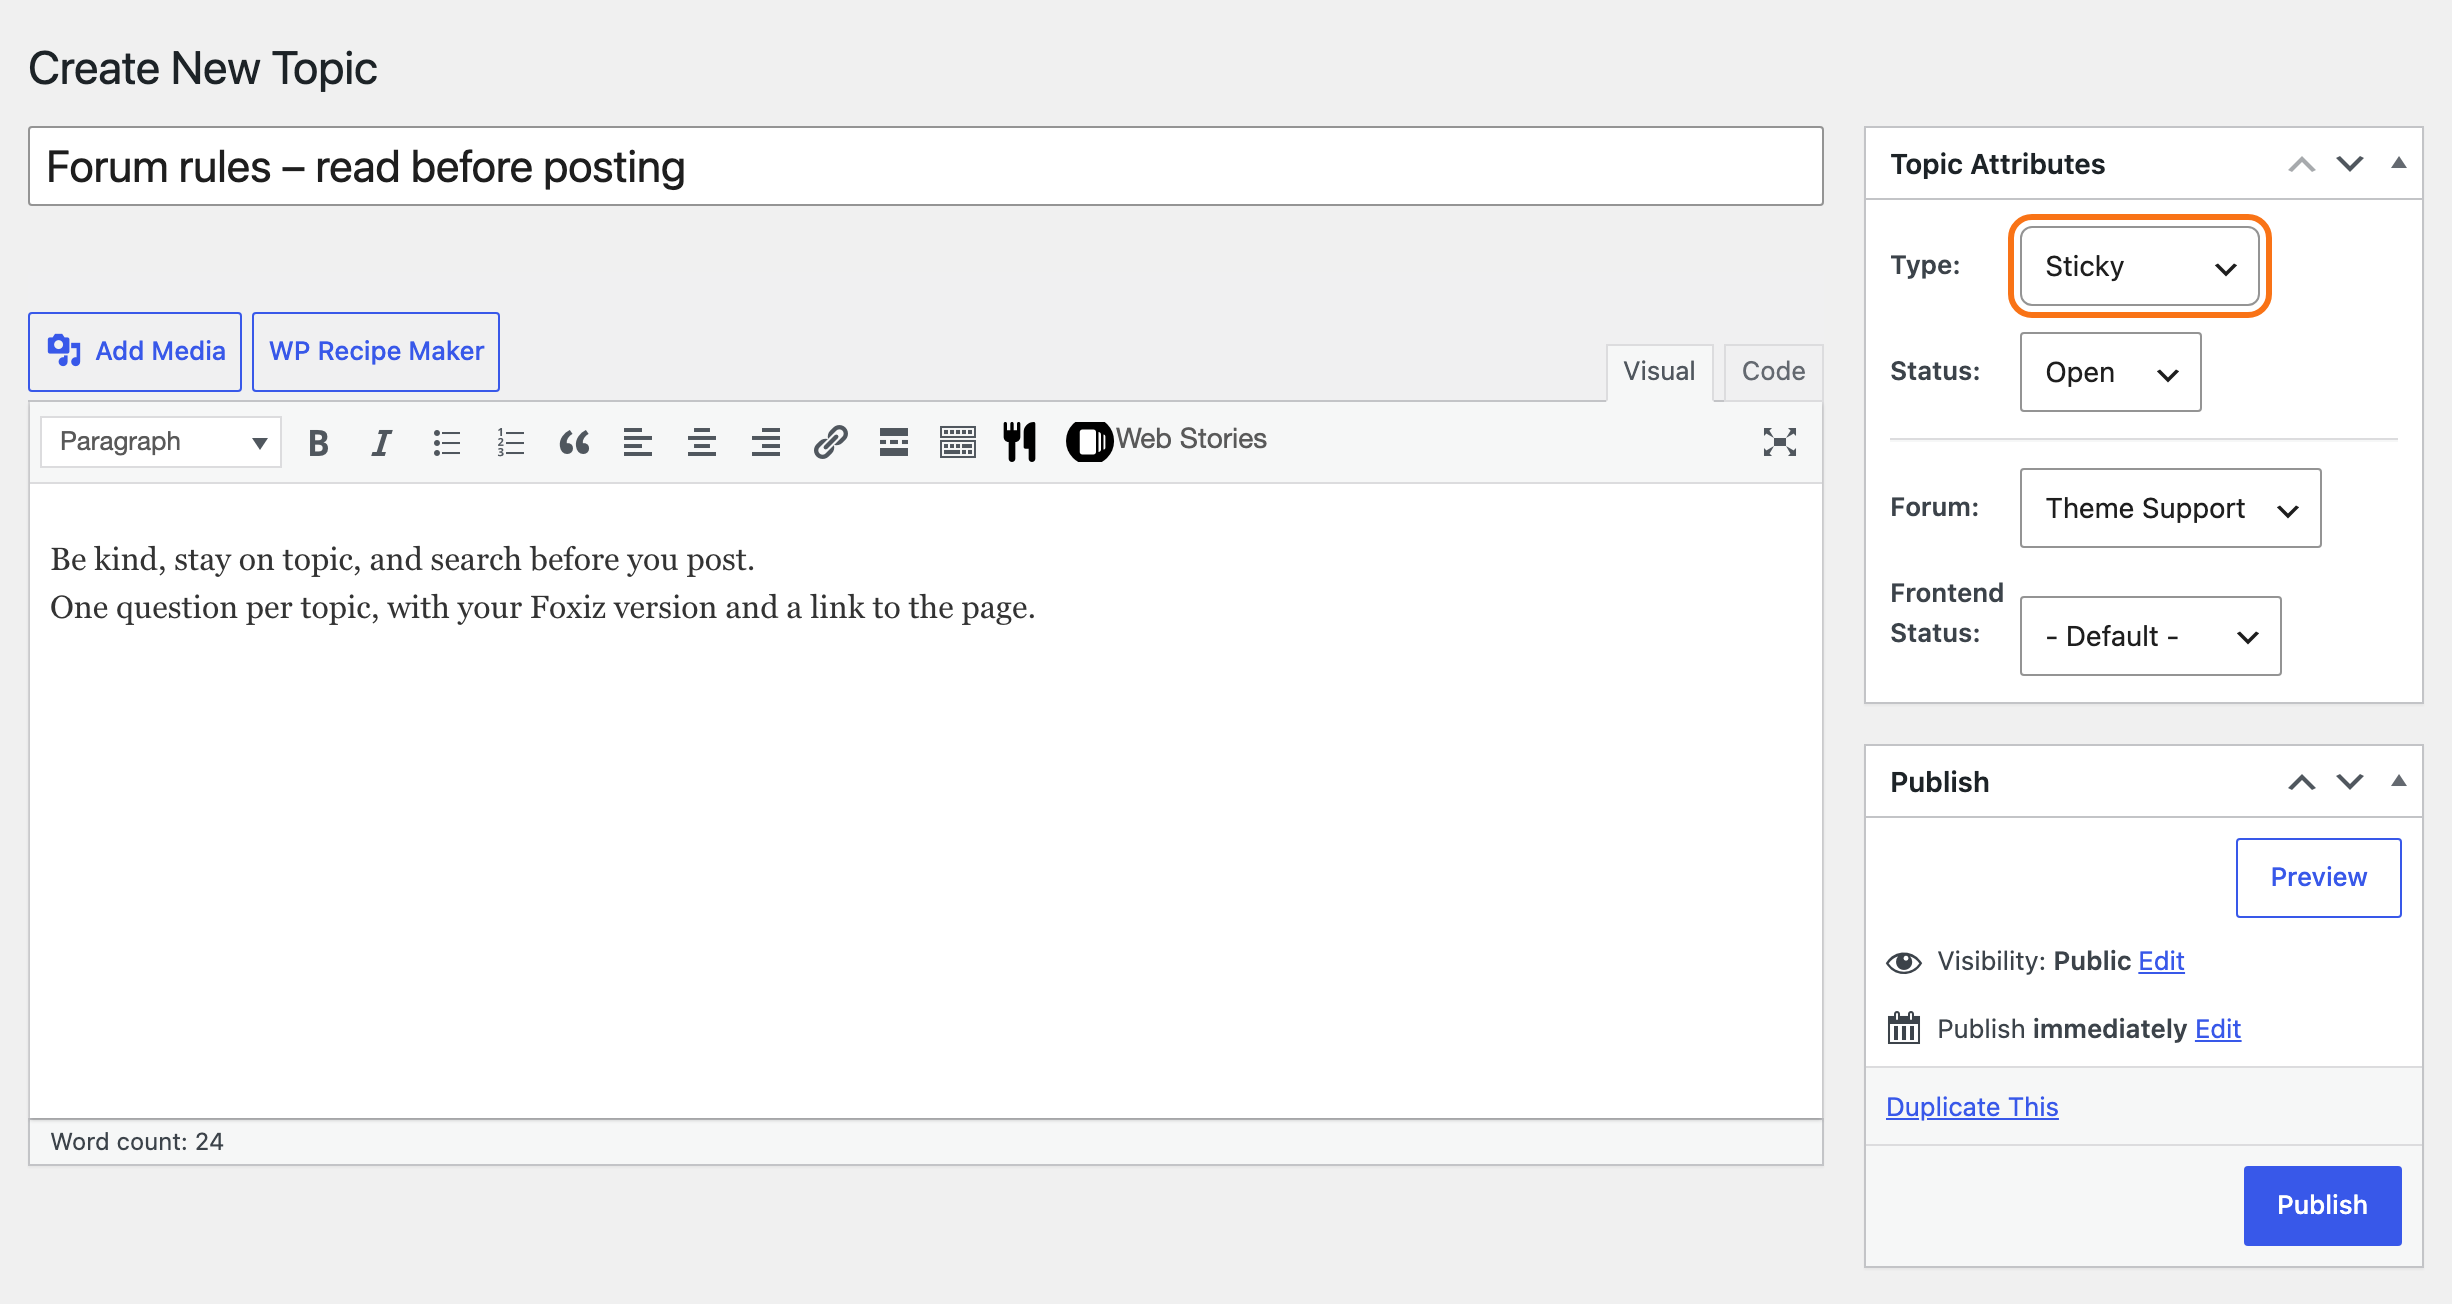Click the Preview button
The height and width of the screenshot is (1304, 2452).
pyautogui.click(x=2318, y=877)
